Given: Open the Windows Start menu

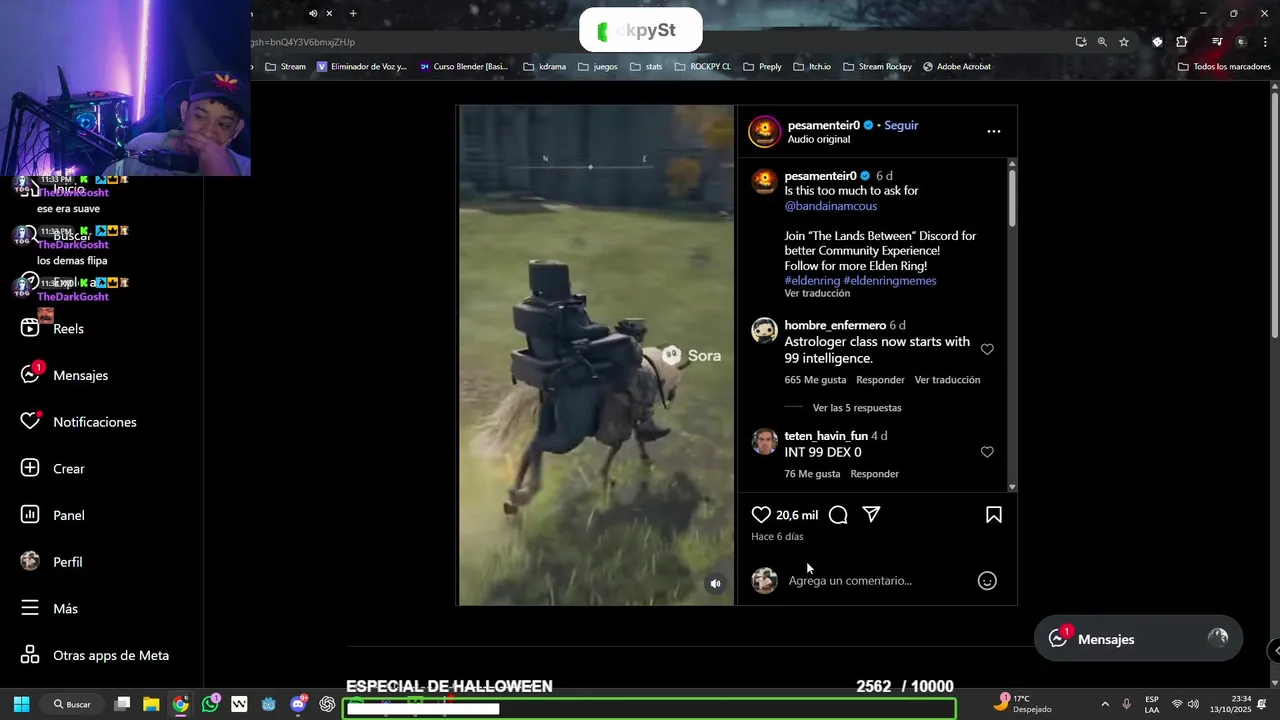Looking at the screenshot, I should coord(21,704).
